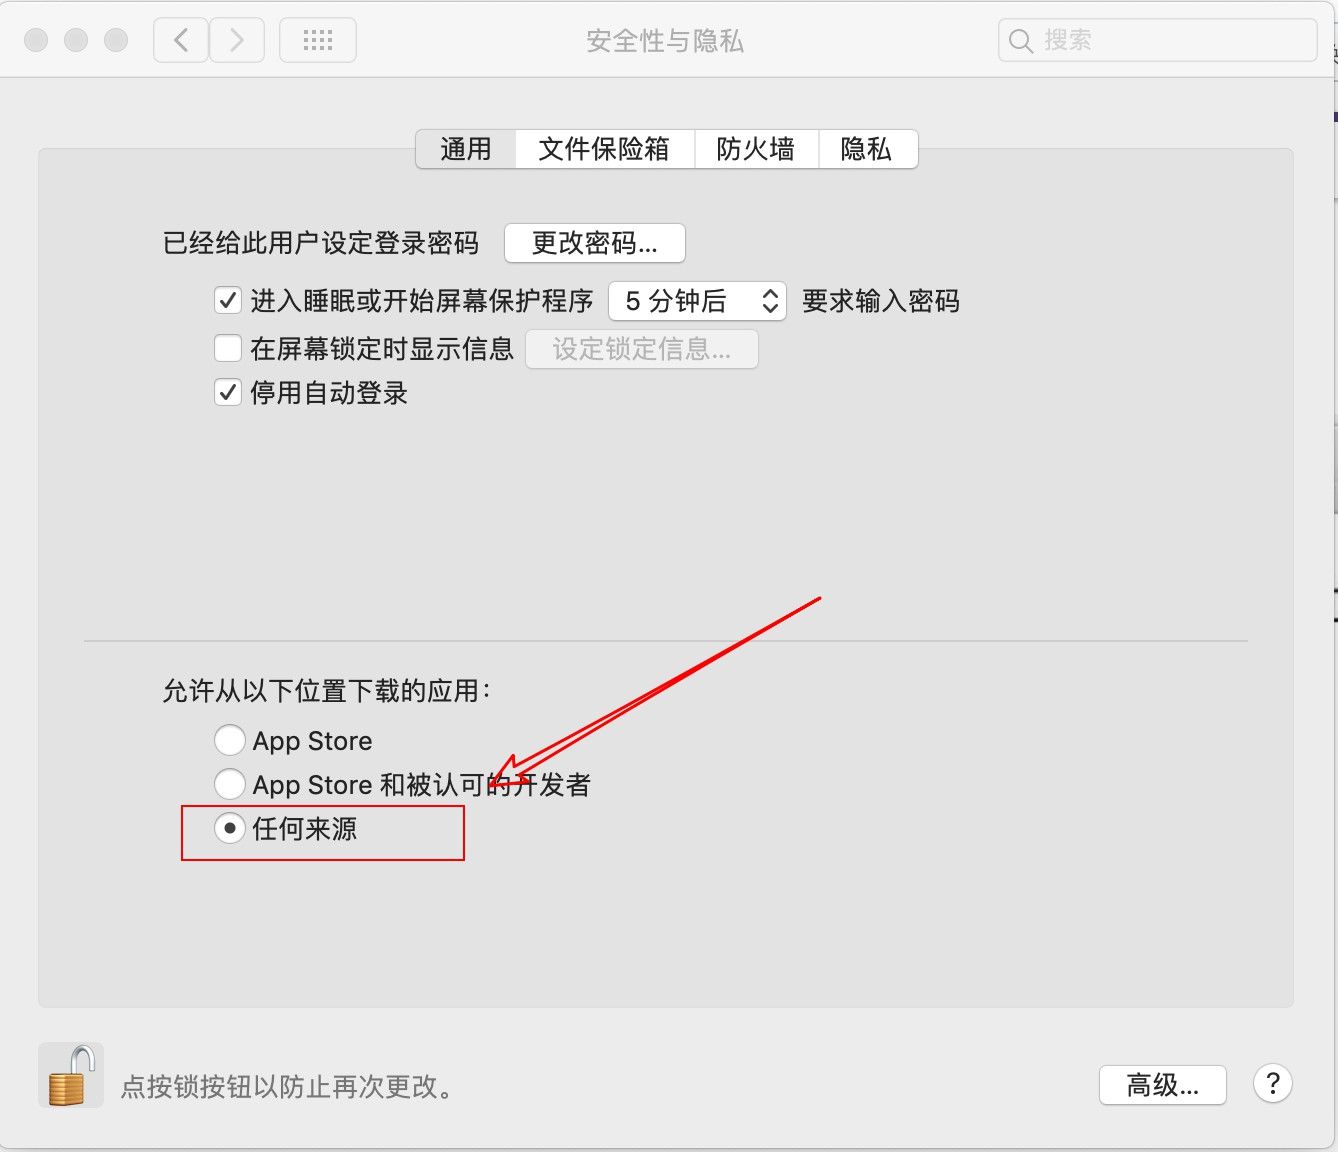Click the 更改密码... button
1338x1152 pixels.
[595, 243]
